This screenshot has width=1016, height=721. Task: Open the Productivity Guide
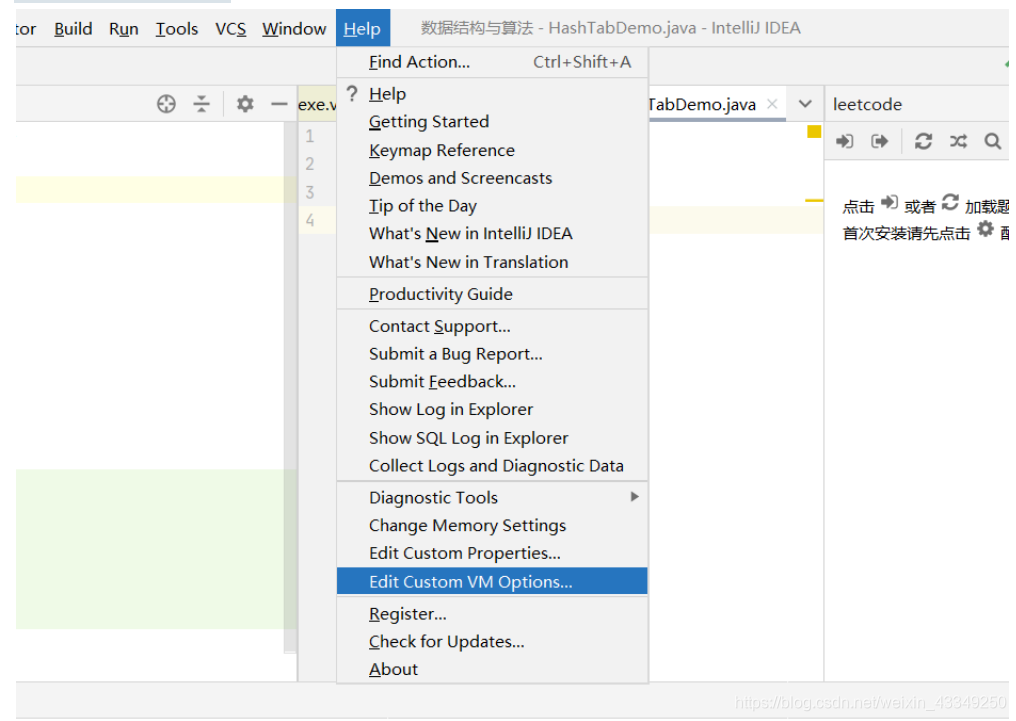[x=492, y=294]
